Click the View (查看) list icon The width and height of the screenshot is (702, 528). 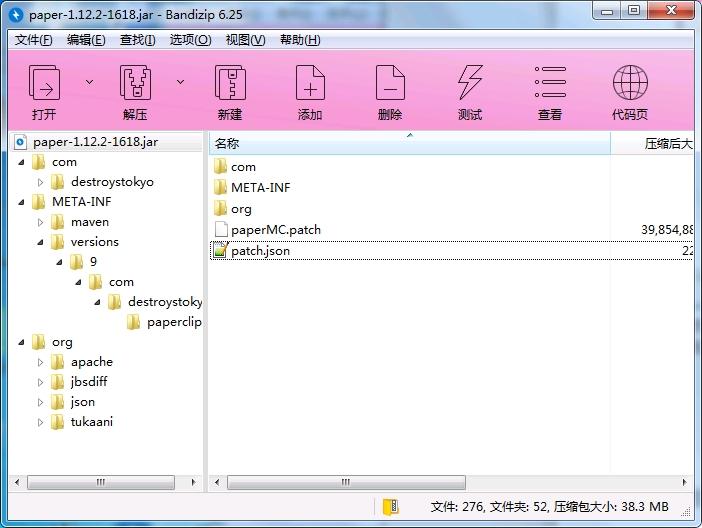click(x=550, y=82)
